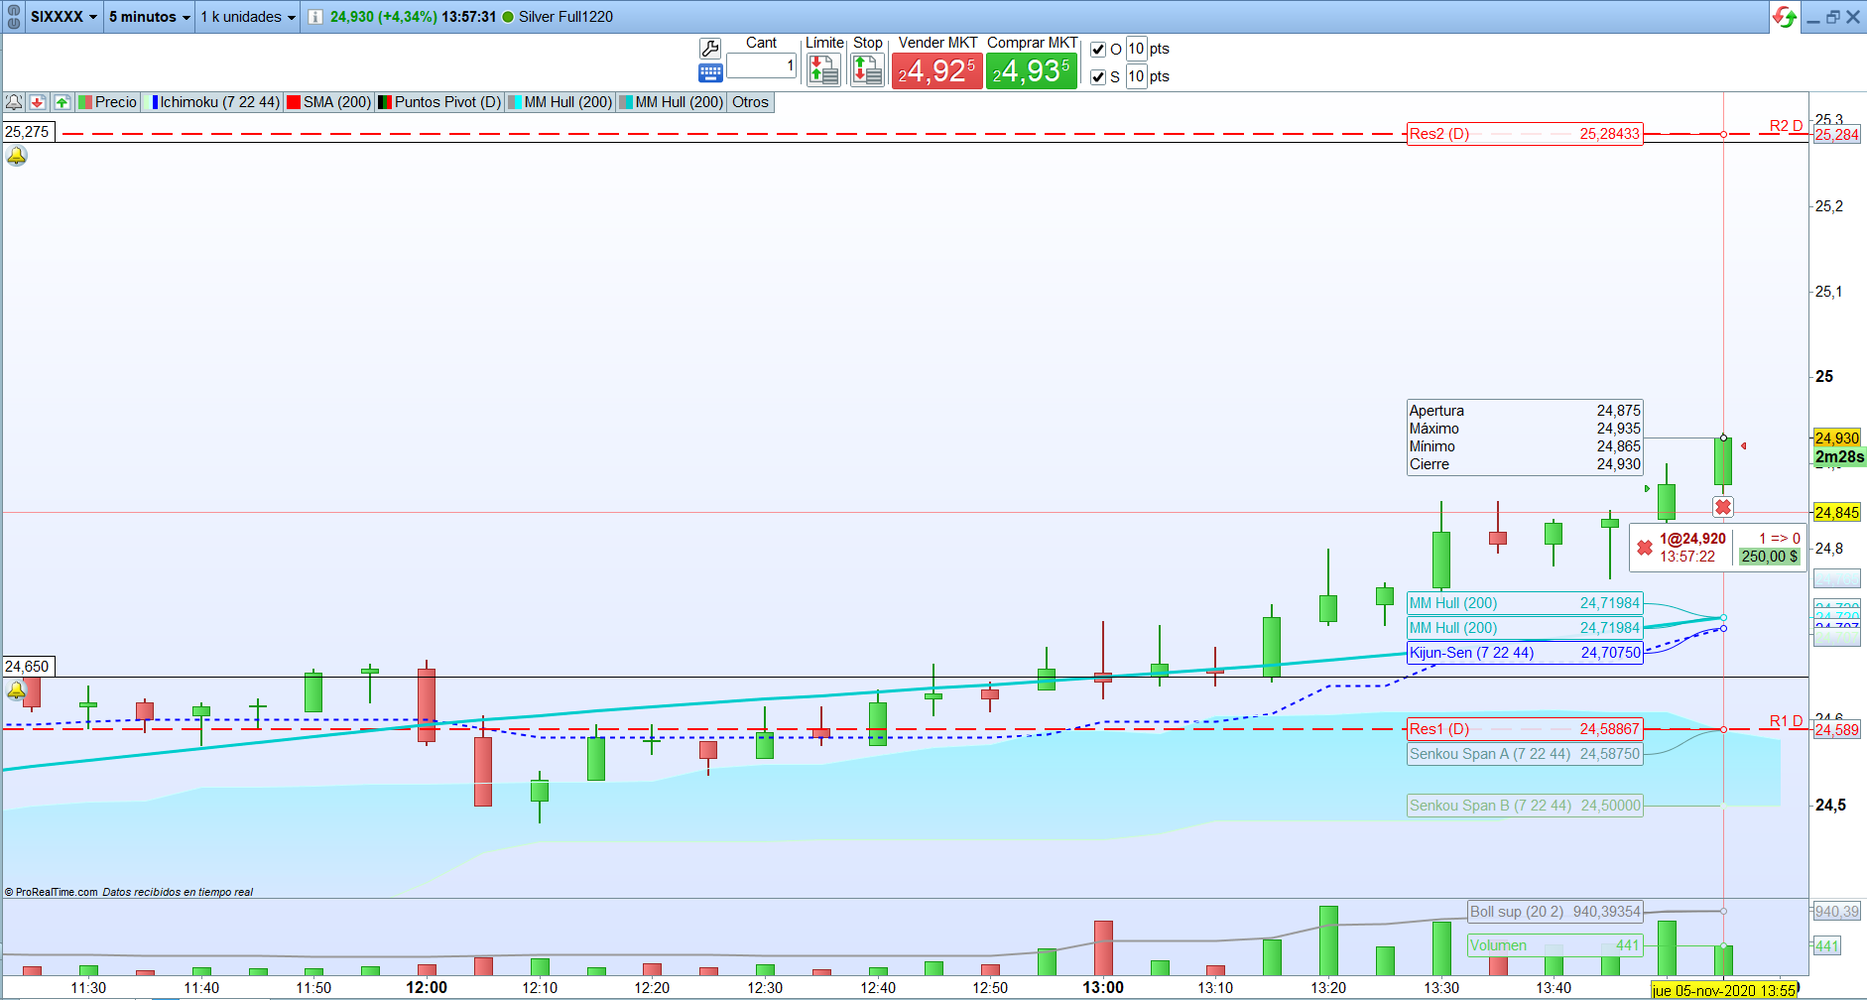Click the alert bell at the 25,275 line
The height and width of the screenshot is (1000, 1867).
pos(17,156)
